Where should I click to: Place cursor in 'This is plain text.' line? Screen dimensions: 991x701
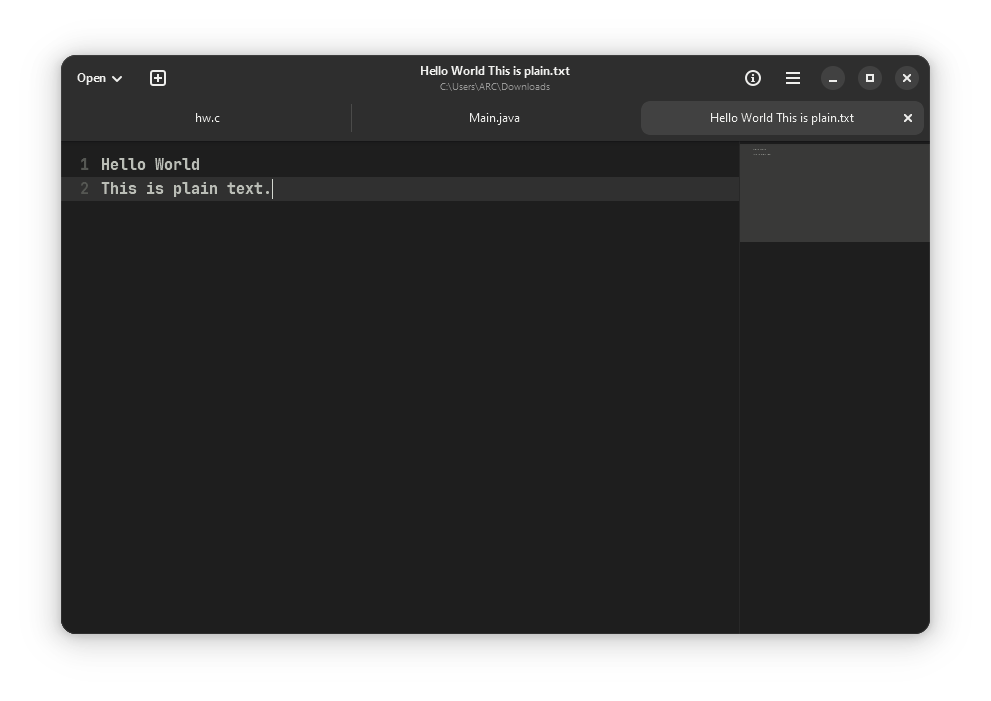(x=186, y=189)
